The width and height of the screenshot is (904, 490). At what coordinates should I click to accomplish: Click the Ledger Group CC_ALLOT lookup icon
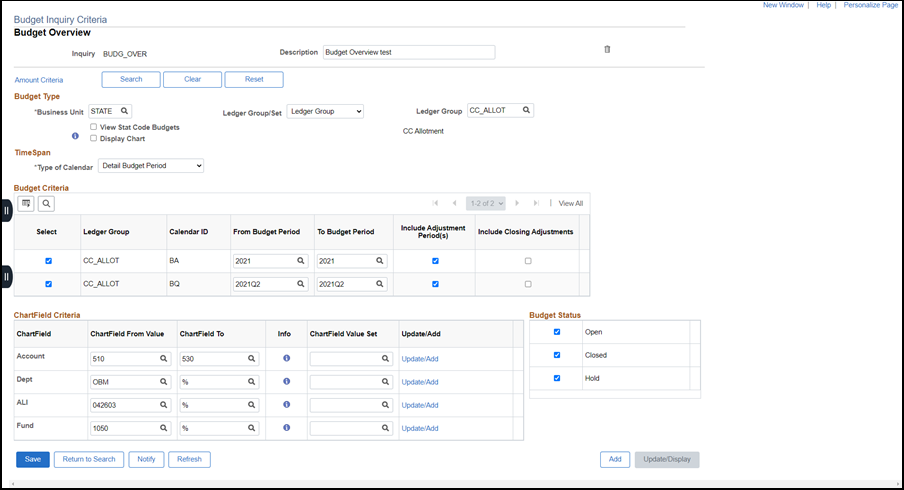(526, 111)
